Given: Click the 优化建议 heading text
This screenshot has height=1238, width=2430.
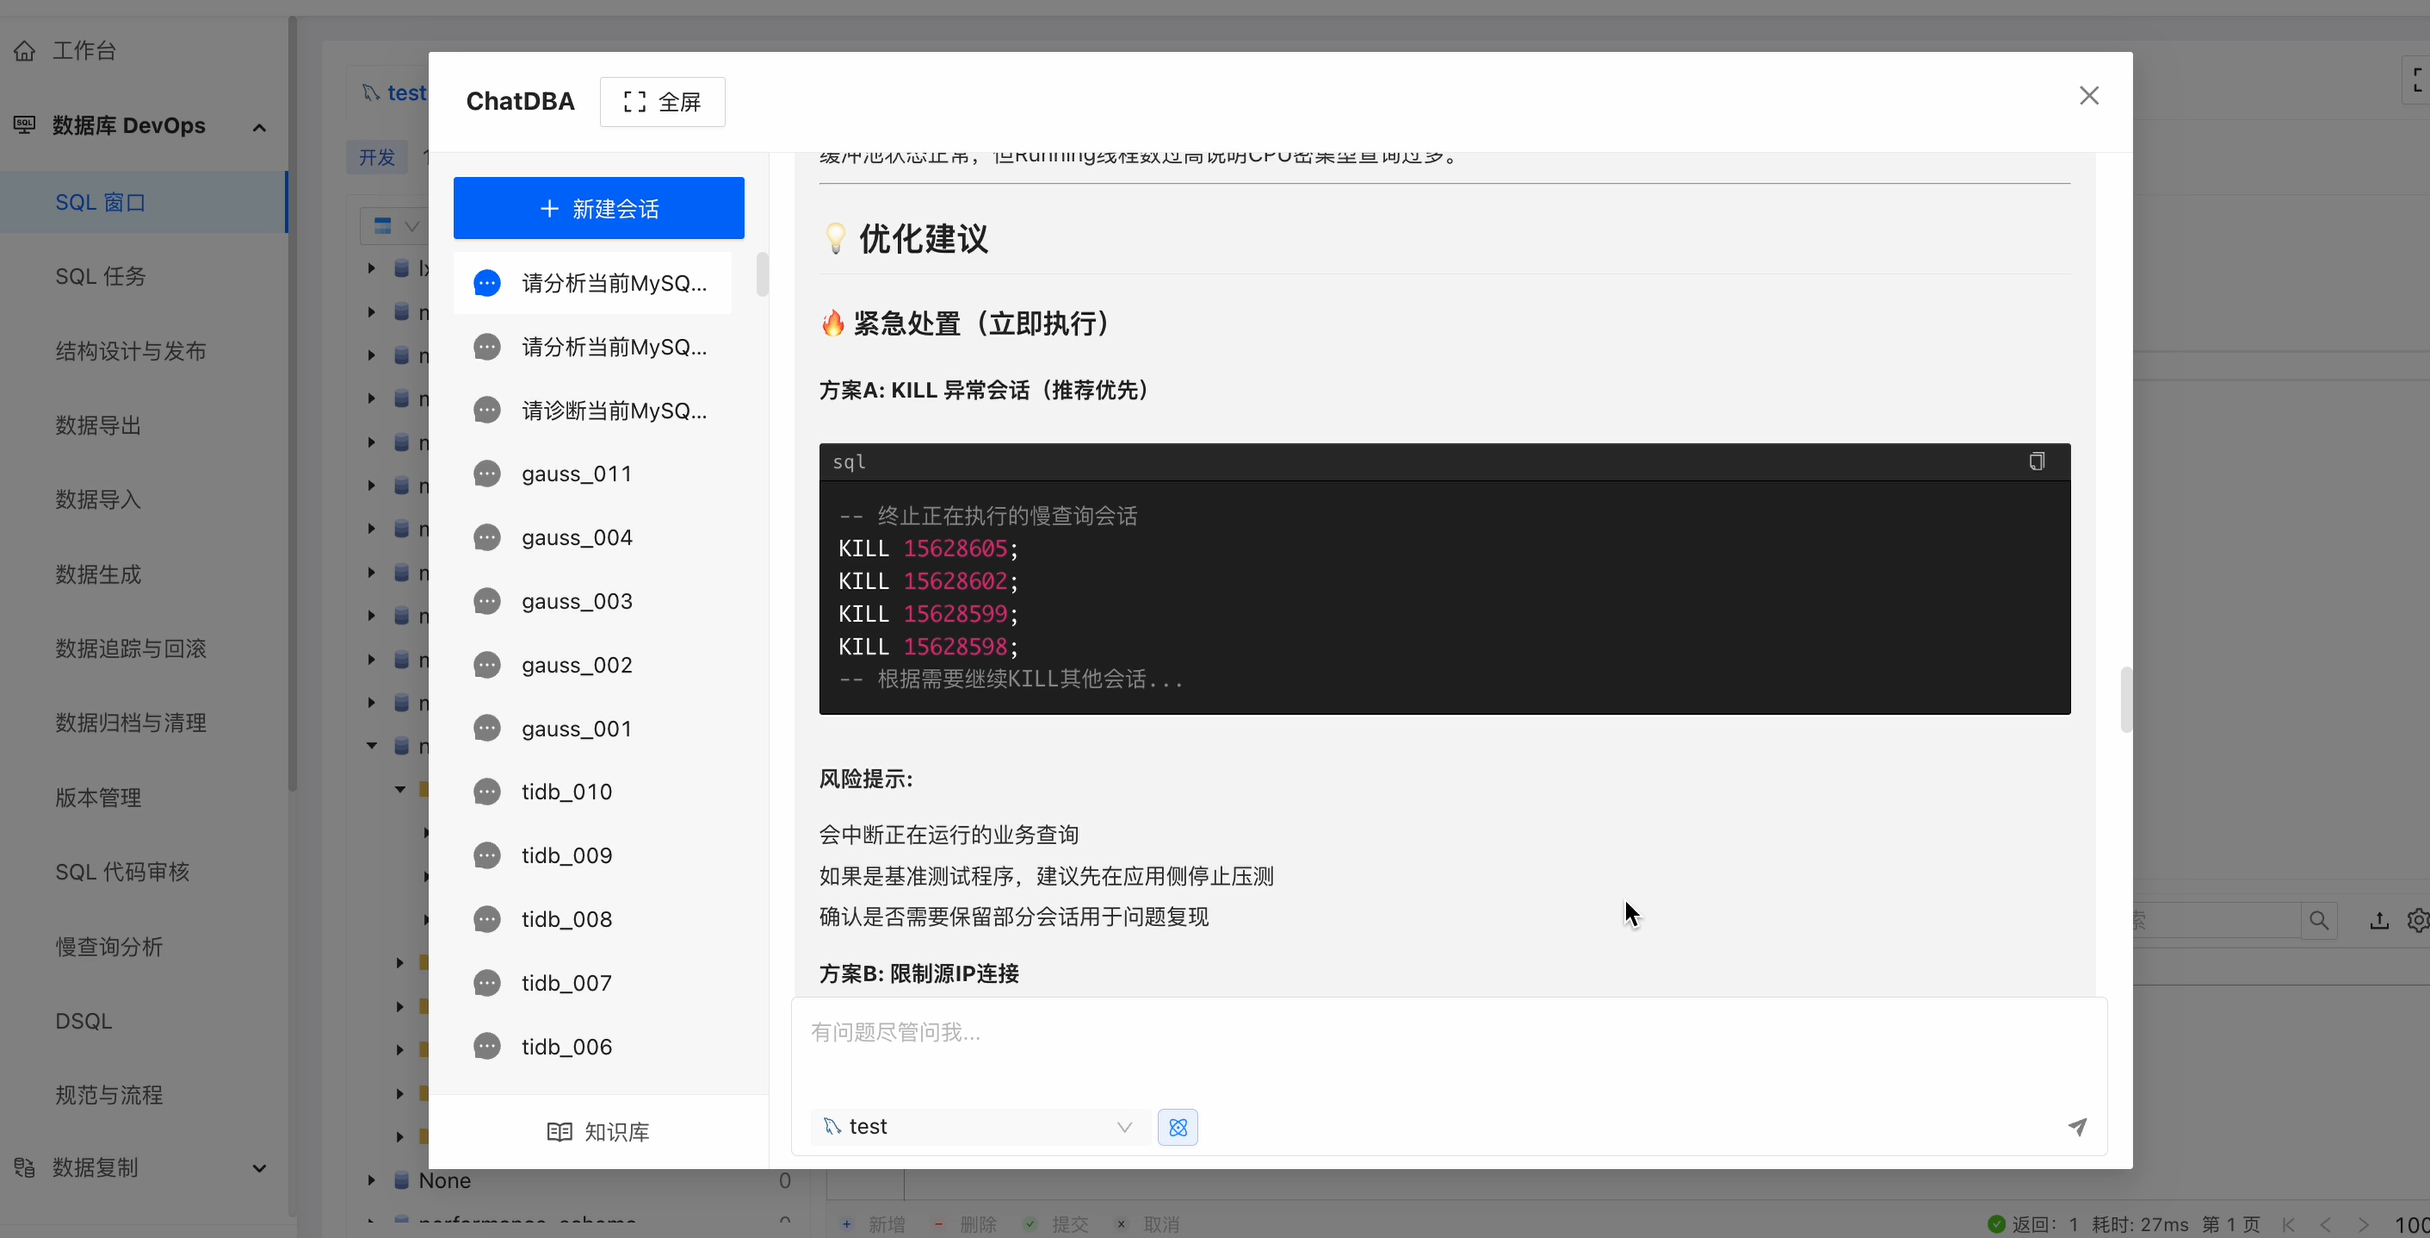Looking at the screenshot, I should (x=923, y=239).
